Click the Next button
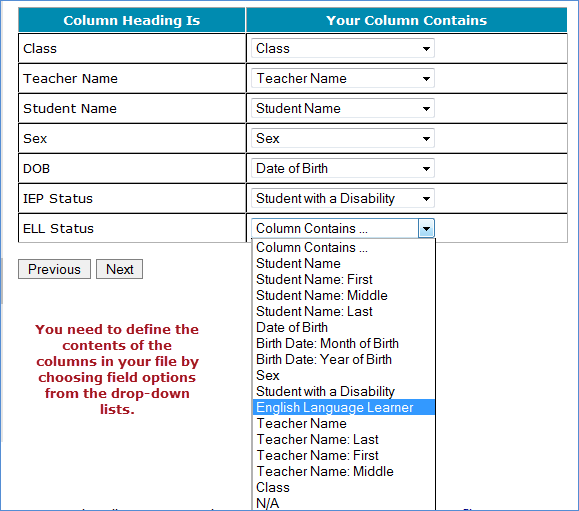579x511 pixels. (x=119, y=269)
